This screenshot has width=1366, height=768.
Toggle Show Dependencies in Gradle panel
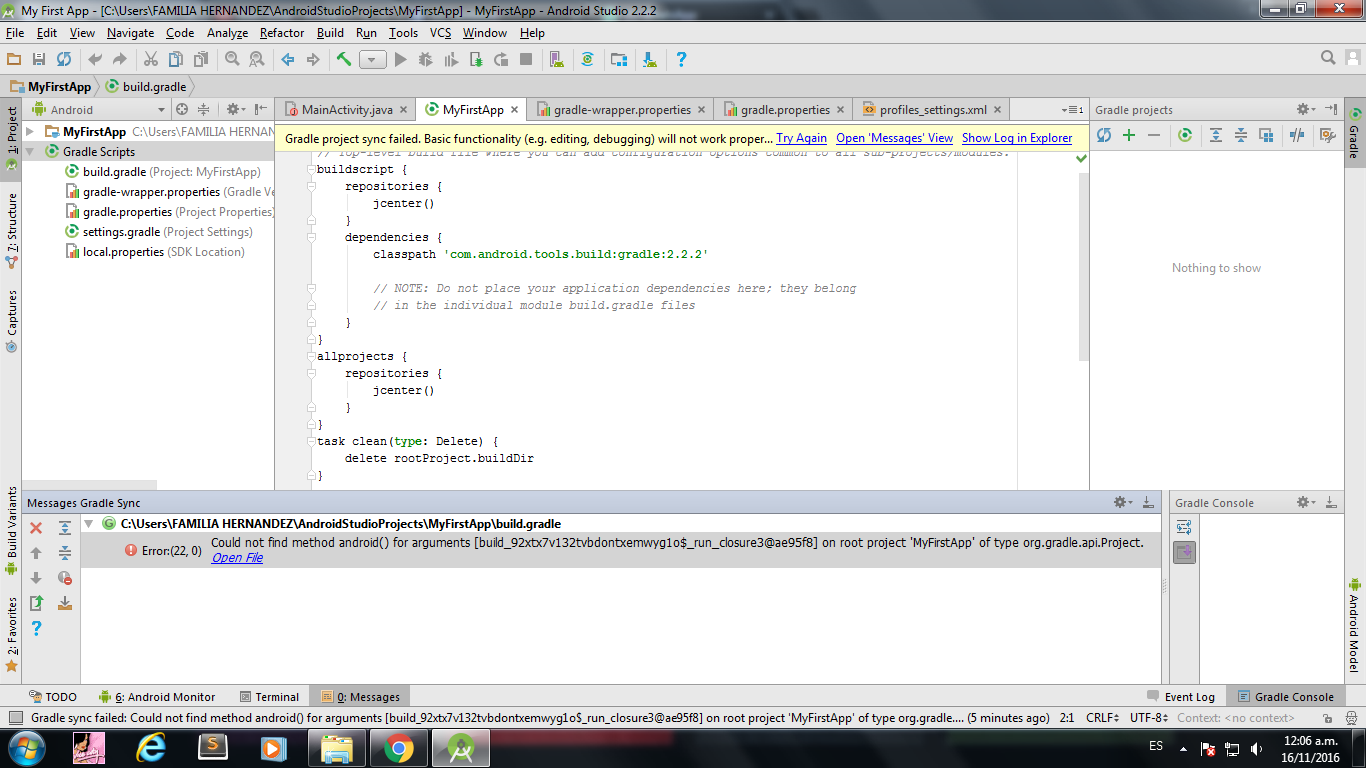pos(1266,135)
